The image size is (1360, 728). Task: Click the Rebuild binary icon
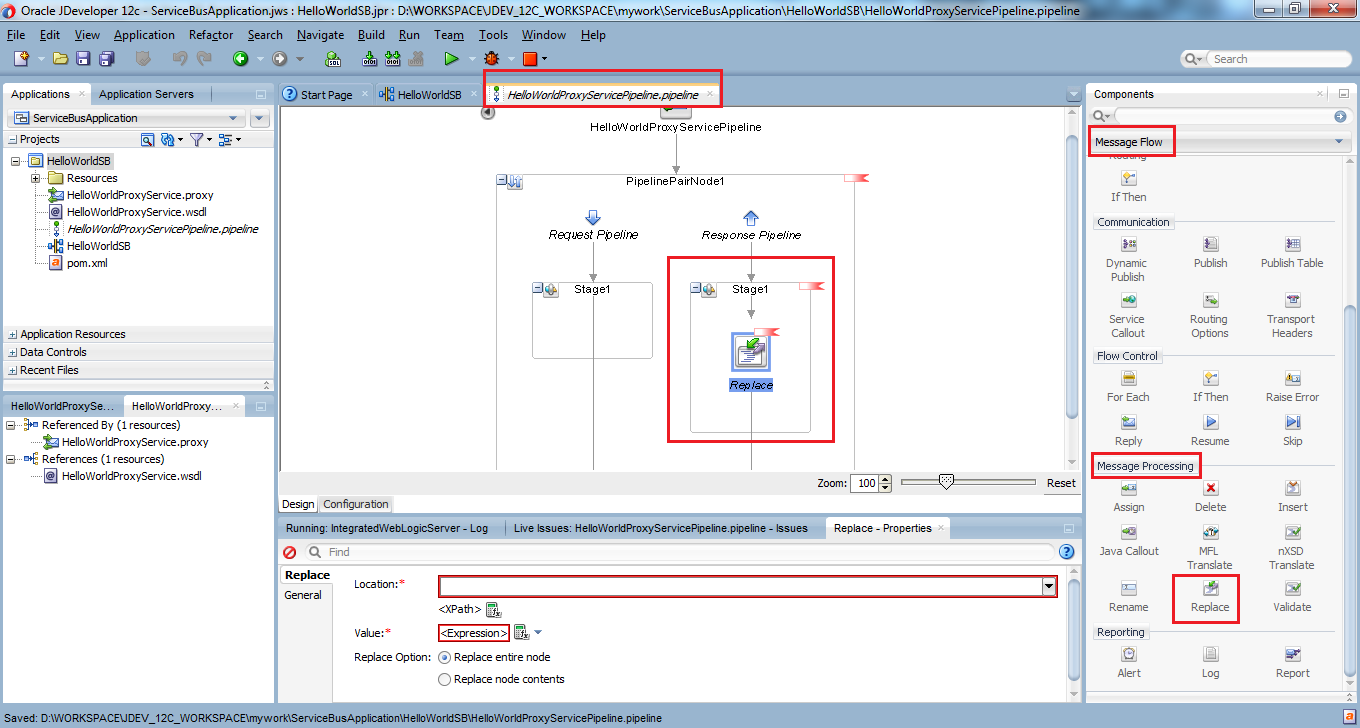click(392, 59)
